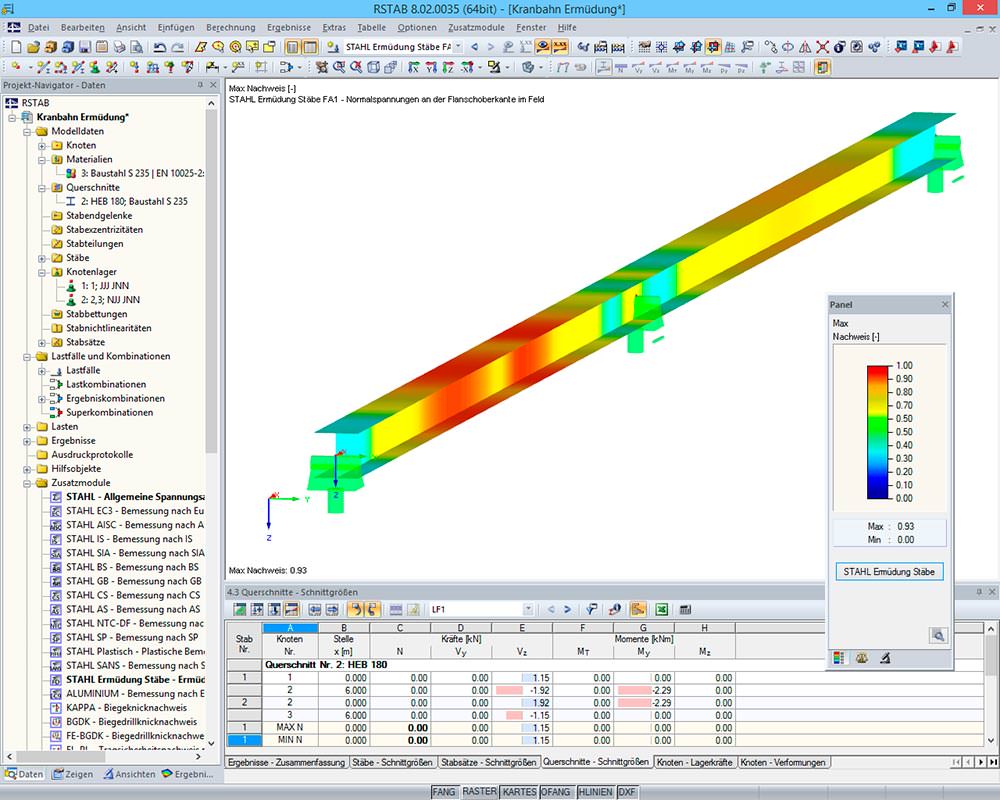Open a file with the folder icon
This screenshot has height=800, width=1000.
click(x=33, y=47)
